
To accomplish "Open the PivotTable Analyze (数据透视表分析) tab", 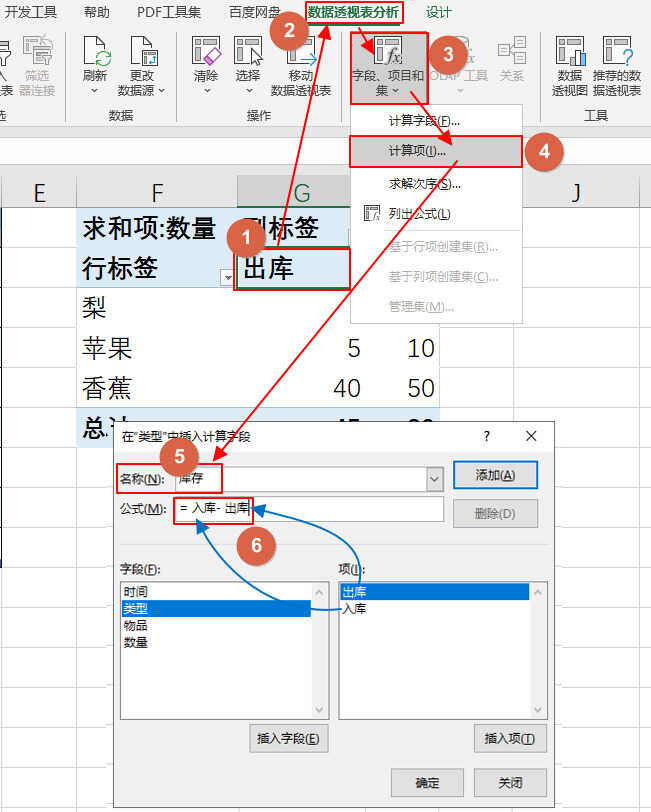I will tap(354, 12).
